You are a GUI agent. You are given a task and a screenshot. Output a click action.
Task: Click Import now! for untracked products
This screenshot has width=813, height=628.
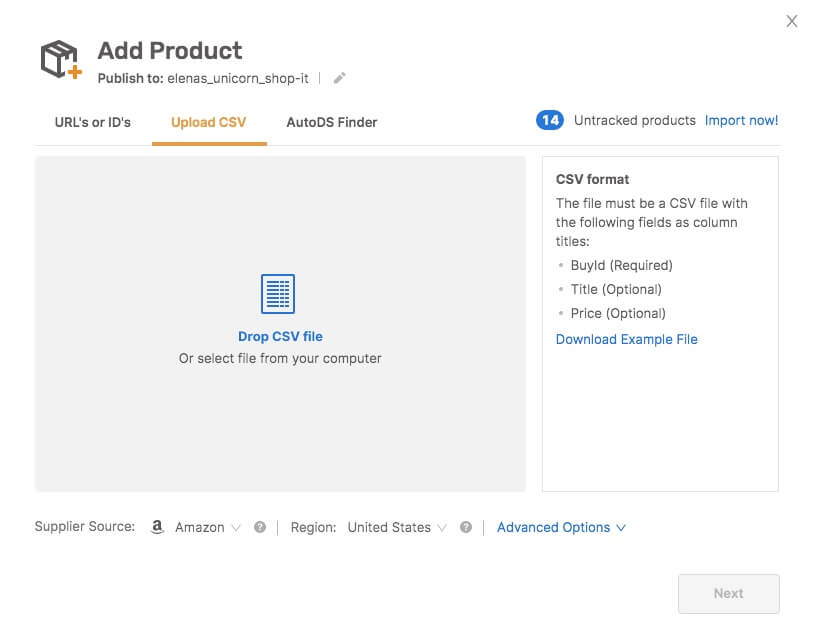741,119
